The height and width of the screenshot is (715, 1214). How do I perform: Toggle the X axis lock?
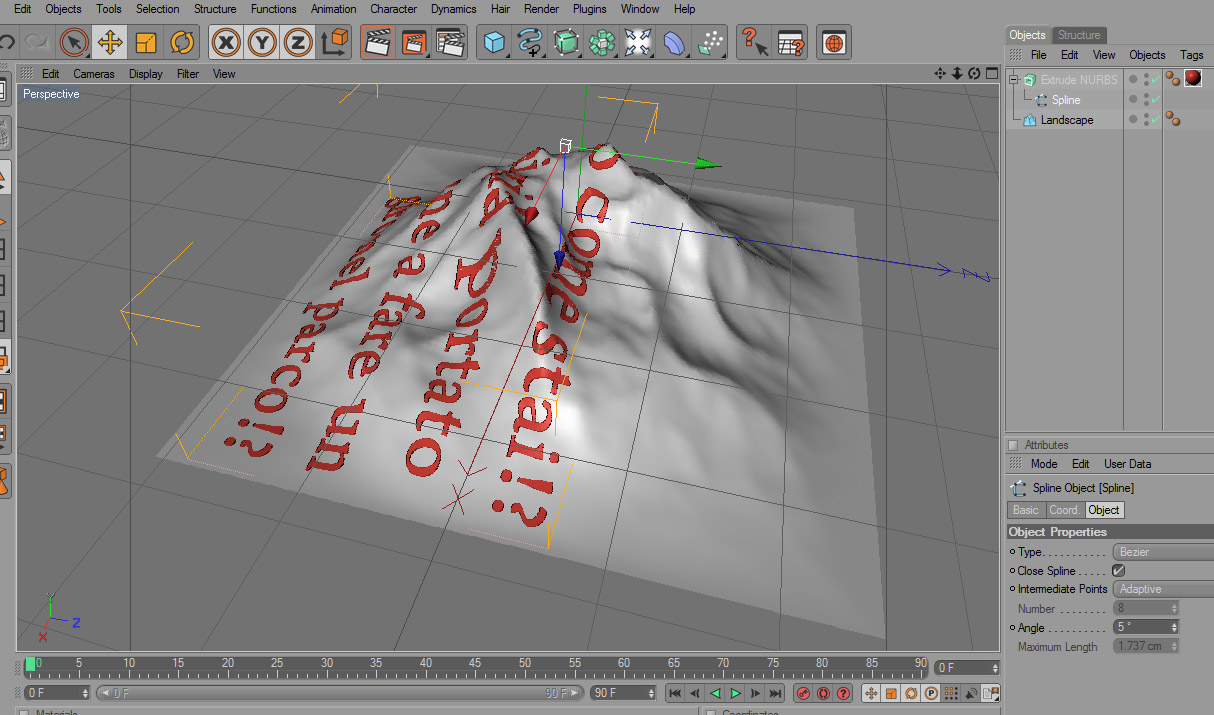pos(228,43)
